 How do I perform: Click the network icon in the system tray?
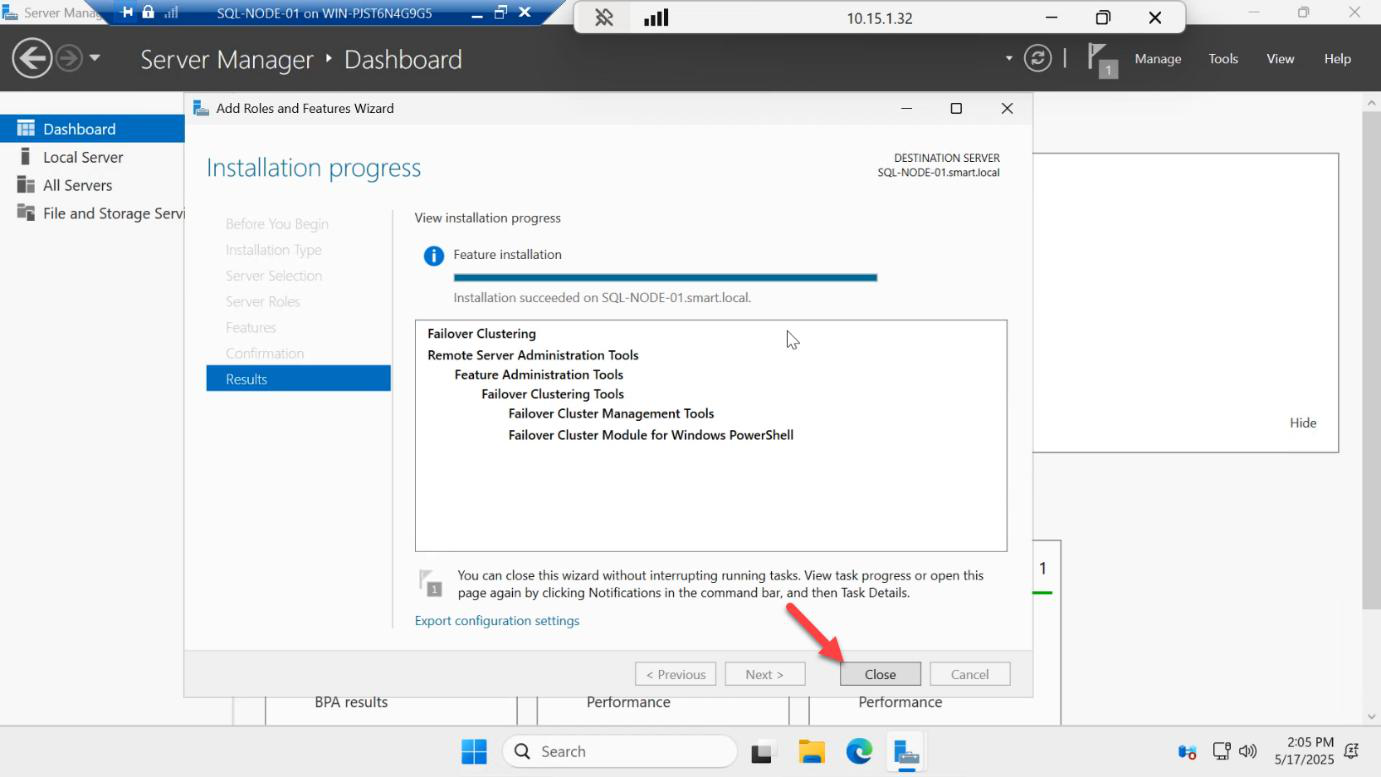coord(1221,751)
